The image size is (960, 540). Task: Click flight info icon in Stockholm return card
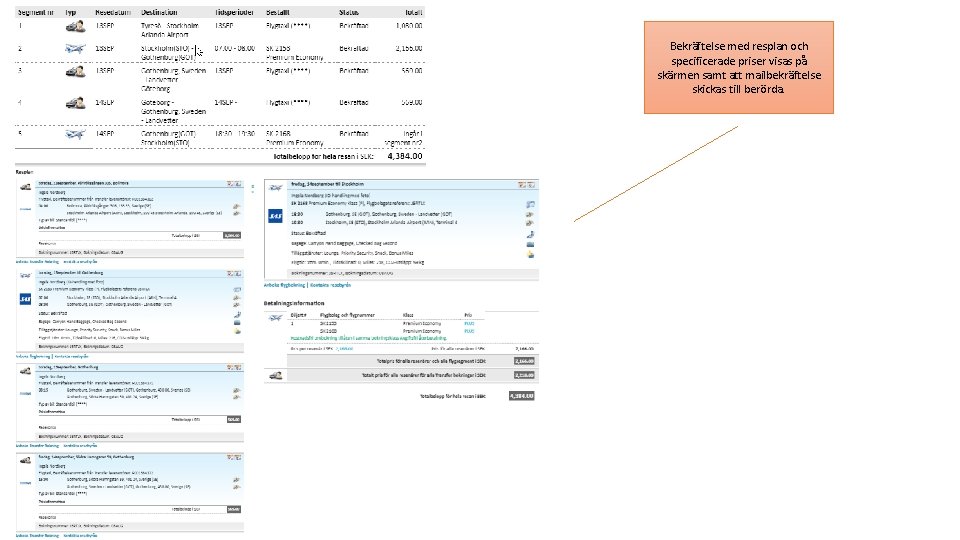530,204
